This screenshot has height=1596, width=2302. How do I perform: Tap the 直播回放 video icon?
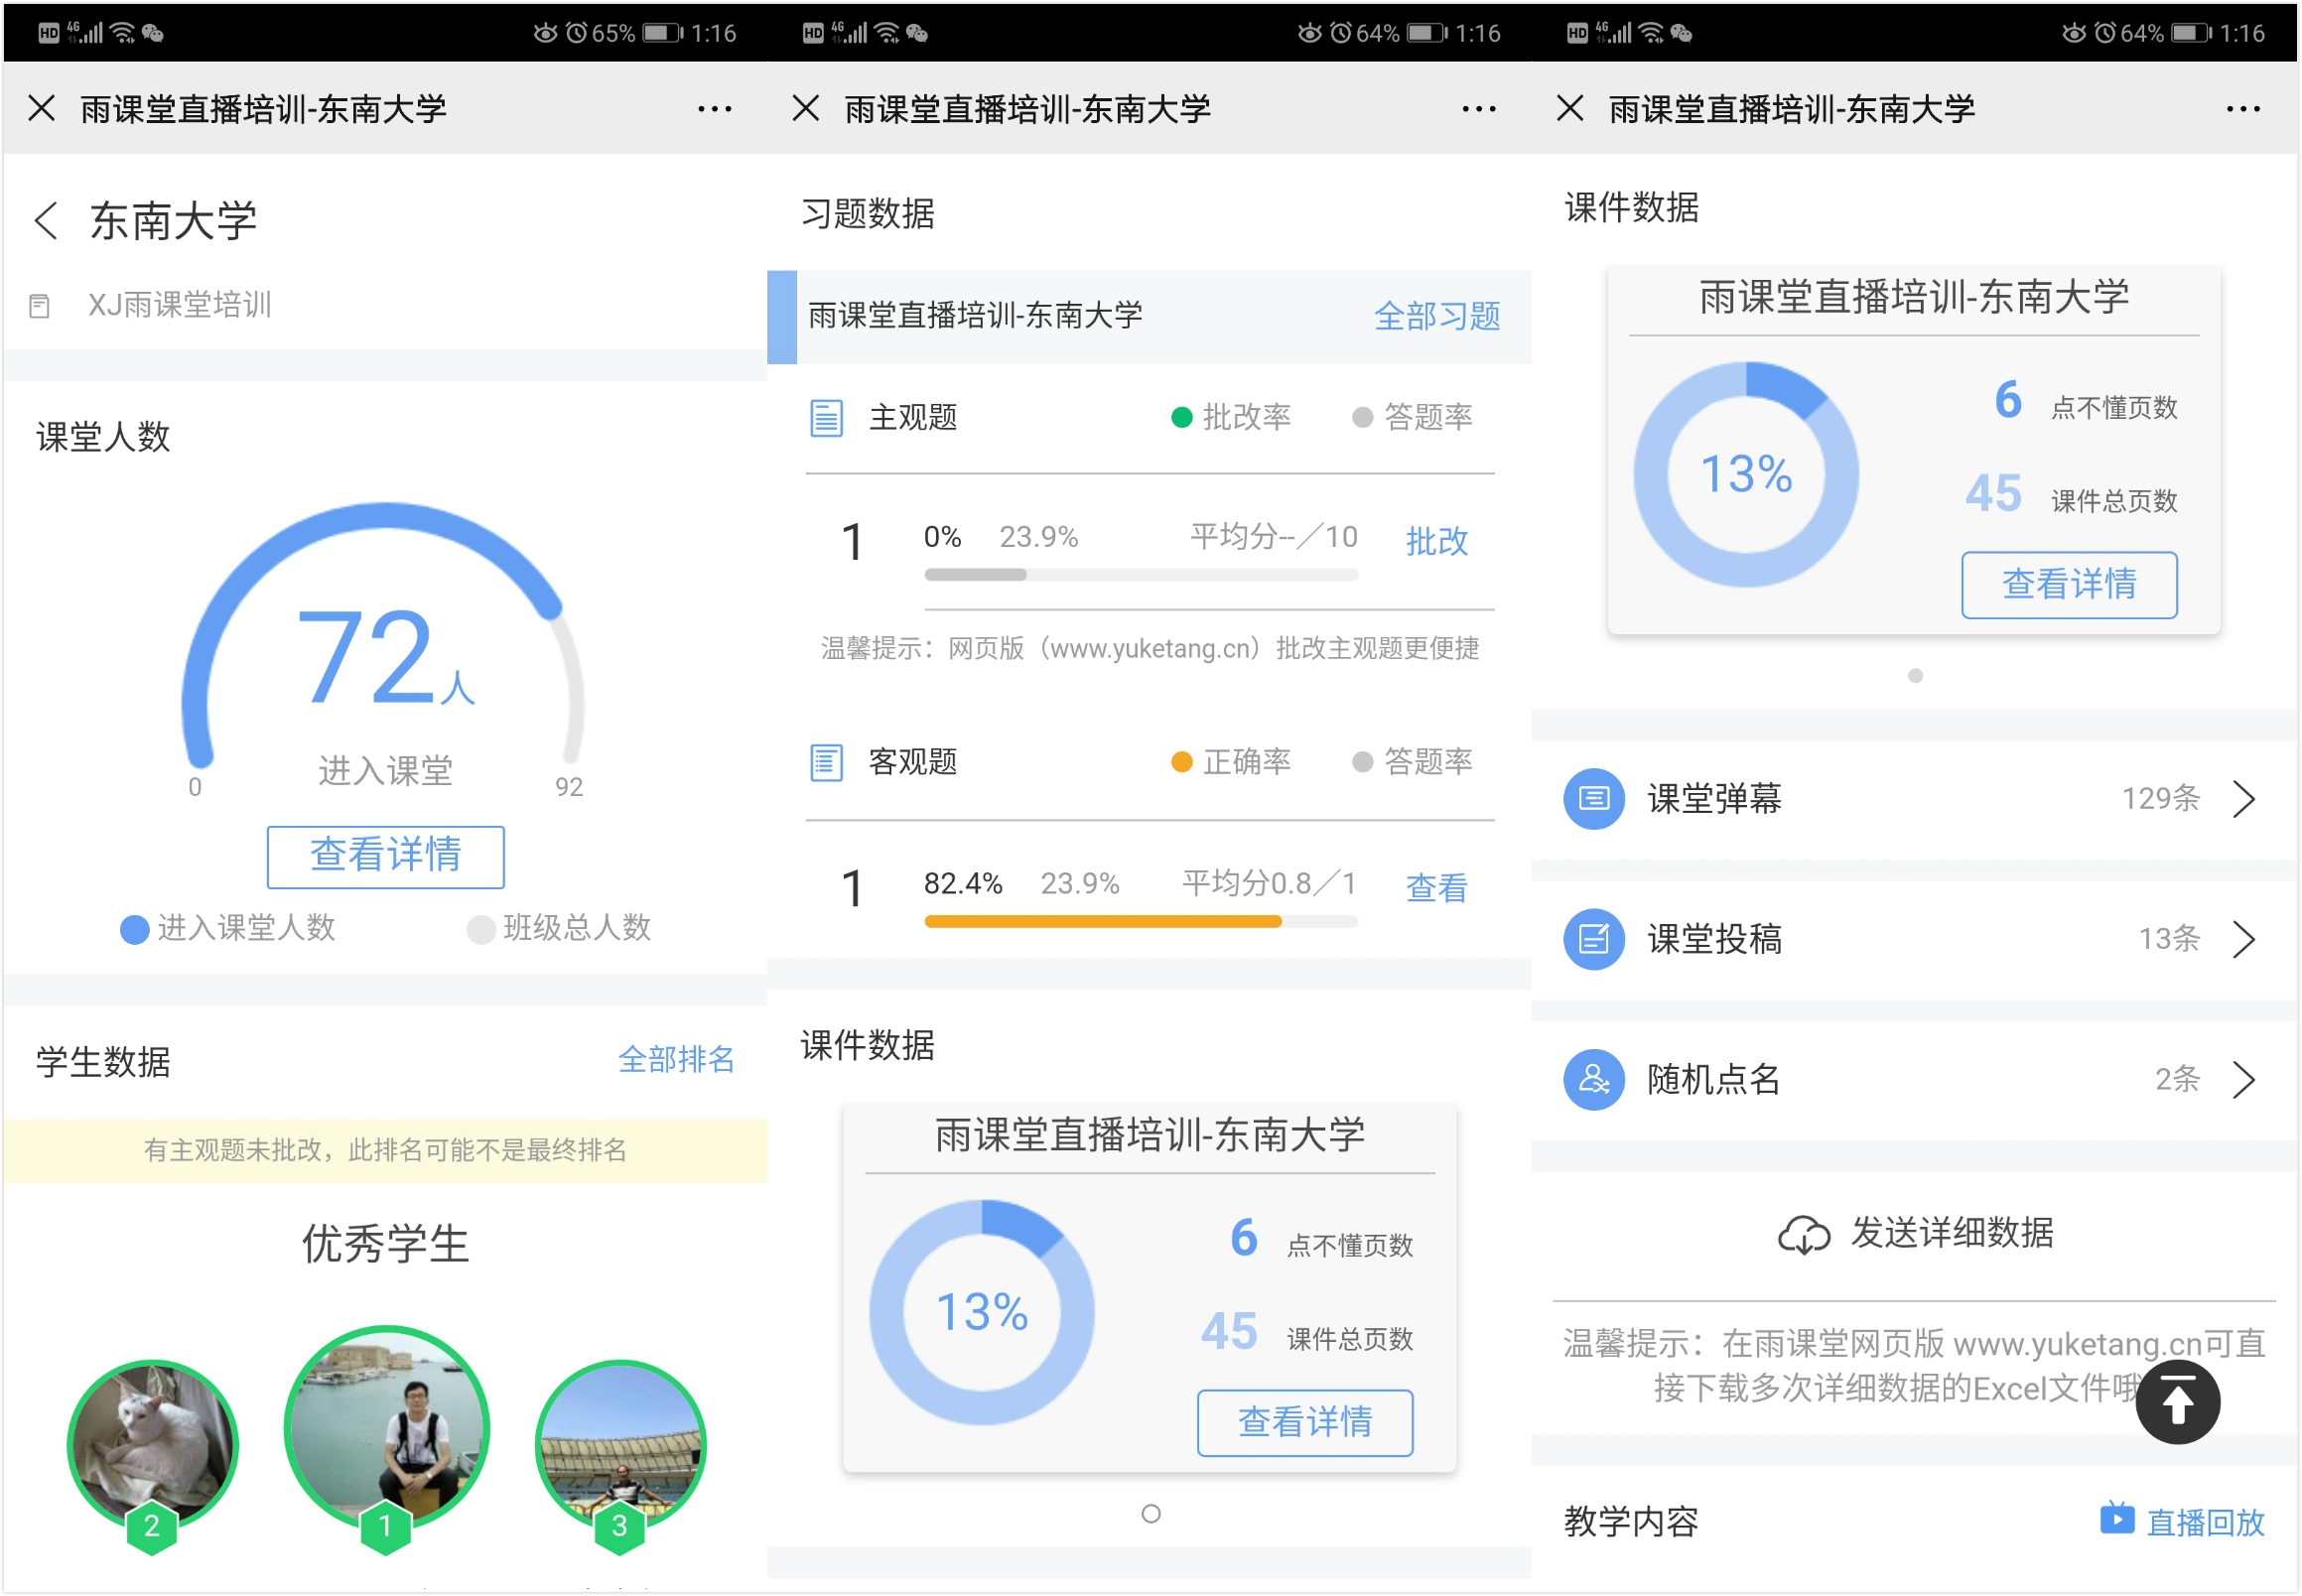(x=2118, y=1519)
